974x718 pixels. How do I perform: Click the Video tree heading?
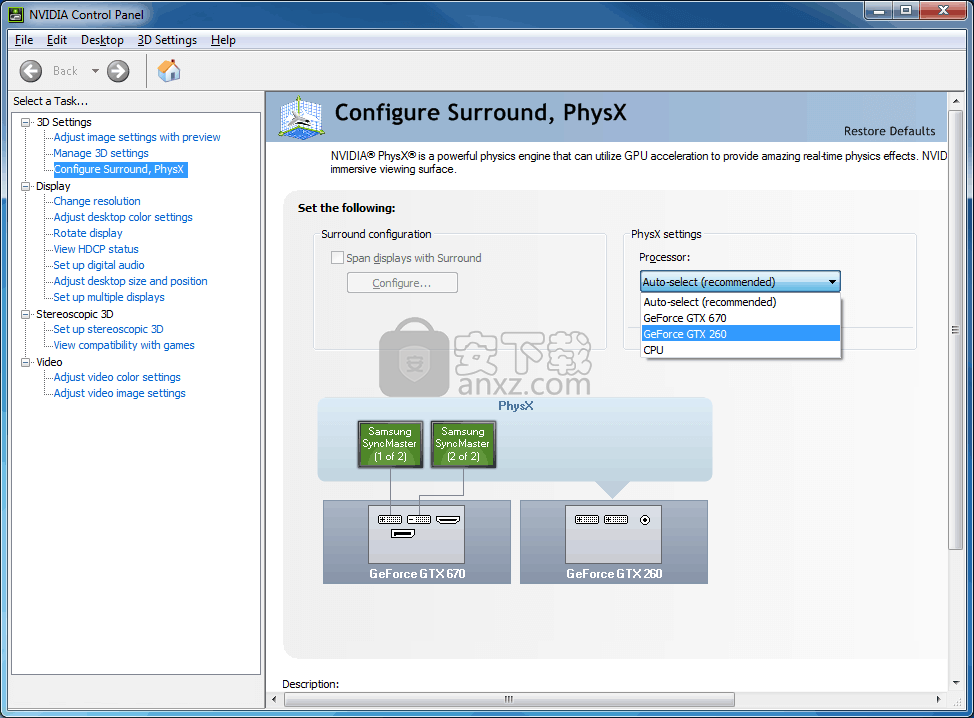point(49,362)
